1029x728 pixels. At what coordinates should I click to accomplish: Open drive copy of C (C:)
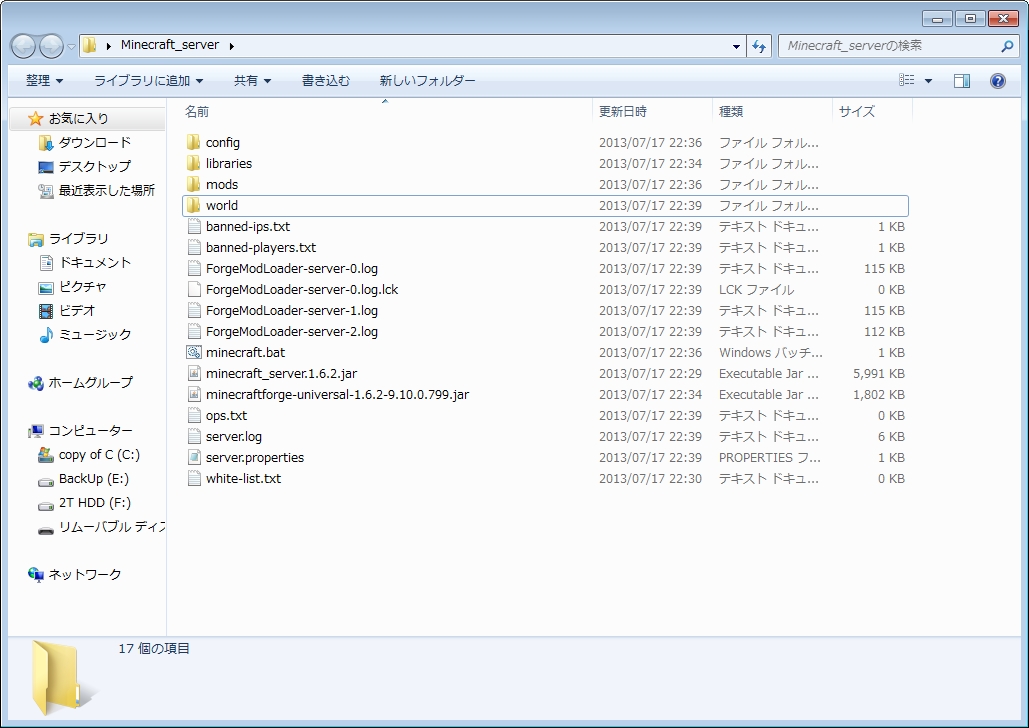(98, 454)
